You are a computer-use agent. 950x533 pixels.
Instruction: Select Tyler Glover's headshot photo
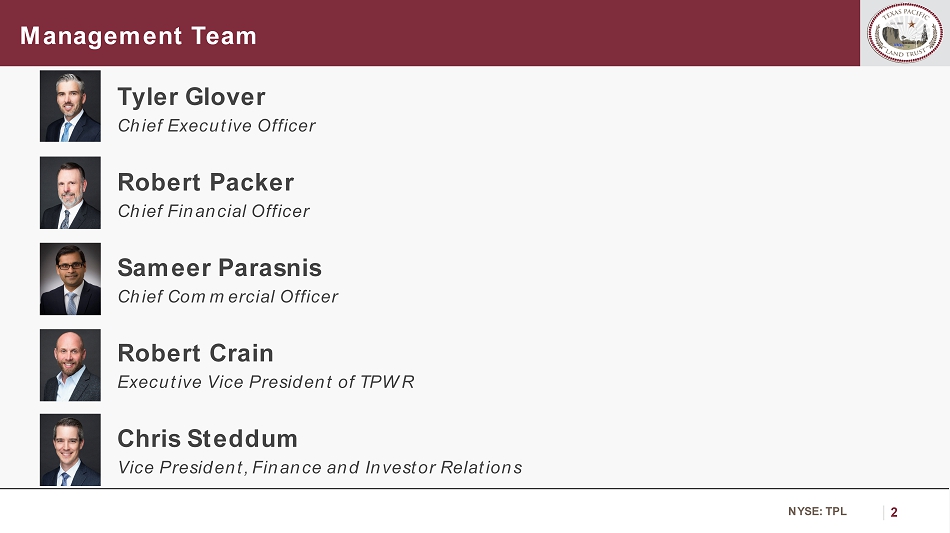(x=70, y=106)
